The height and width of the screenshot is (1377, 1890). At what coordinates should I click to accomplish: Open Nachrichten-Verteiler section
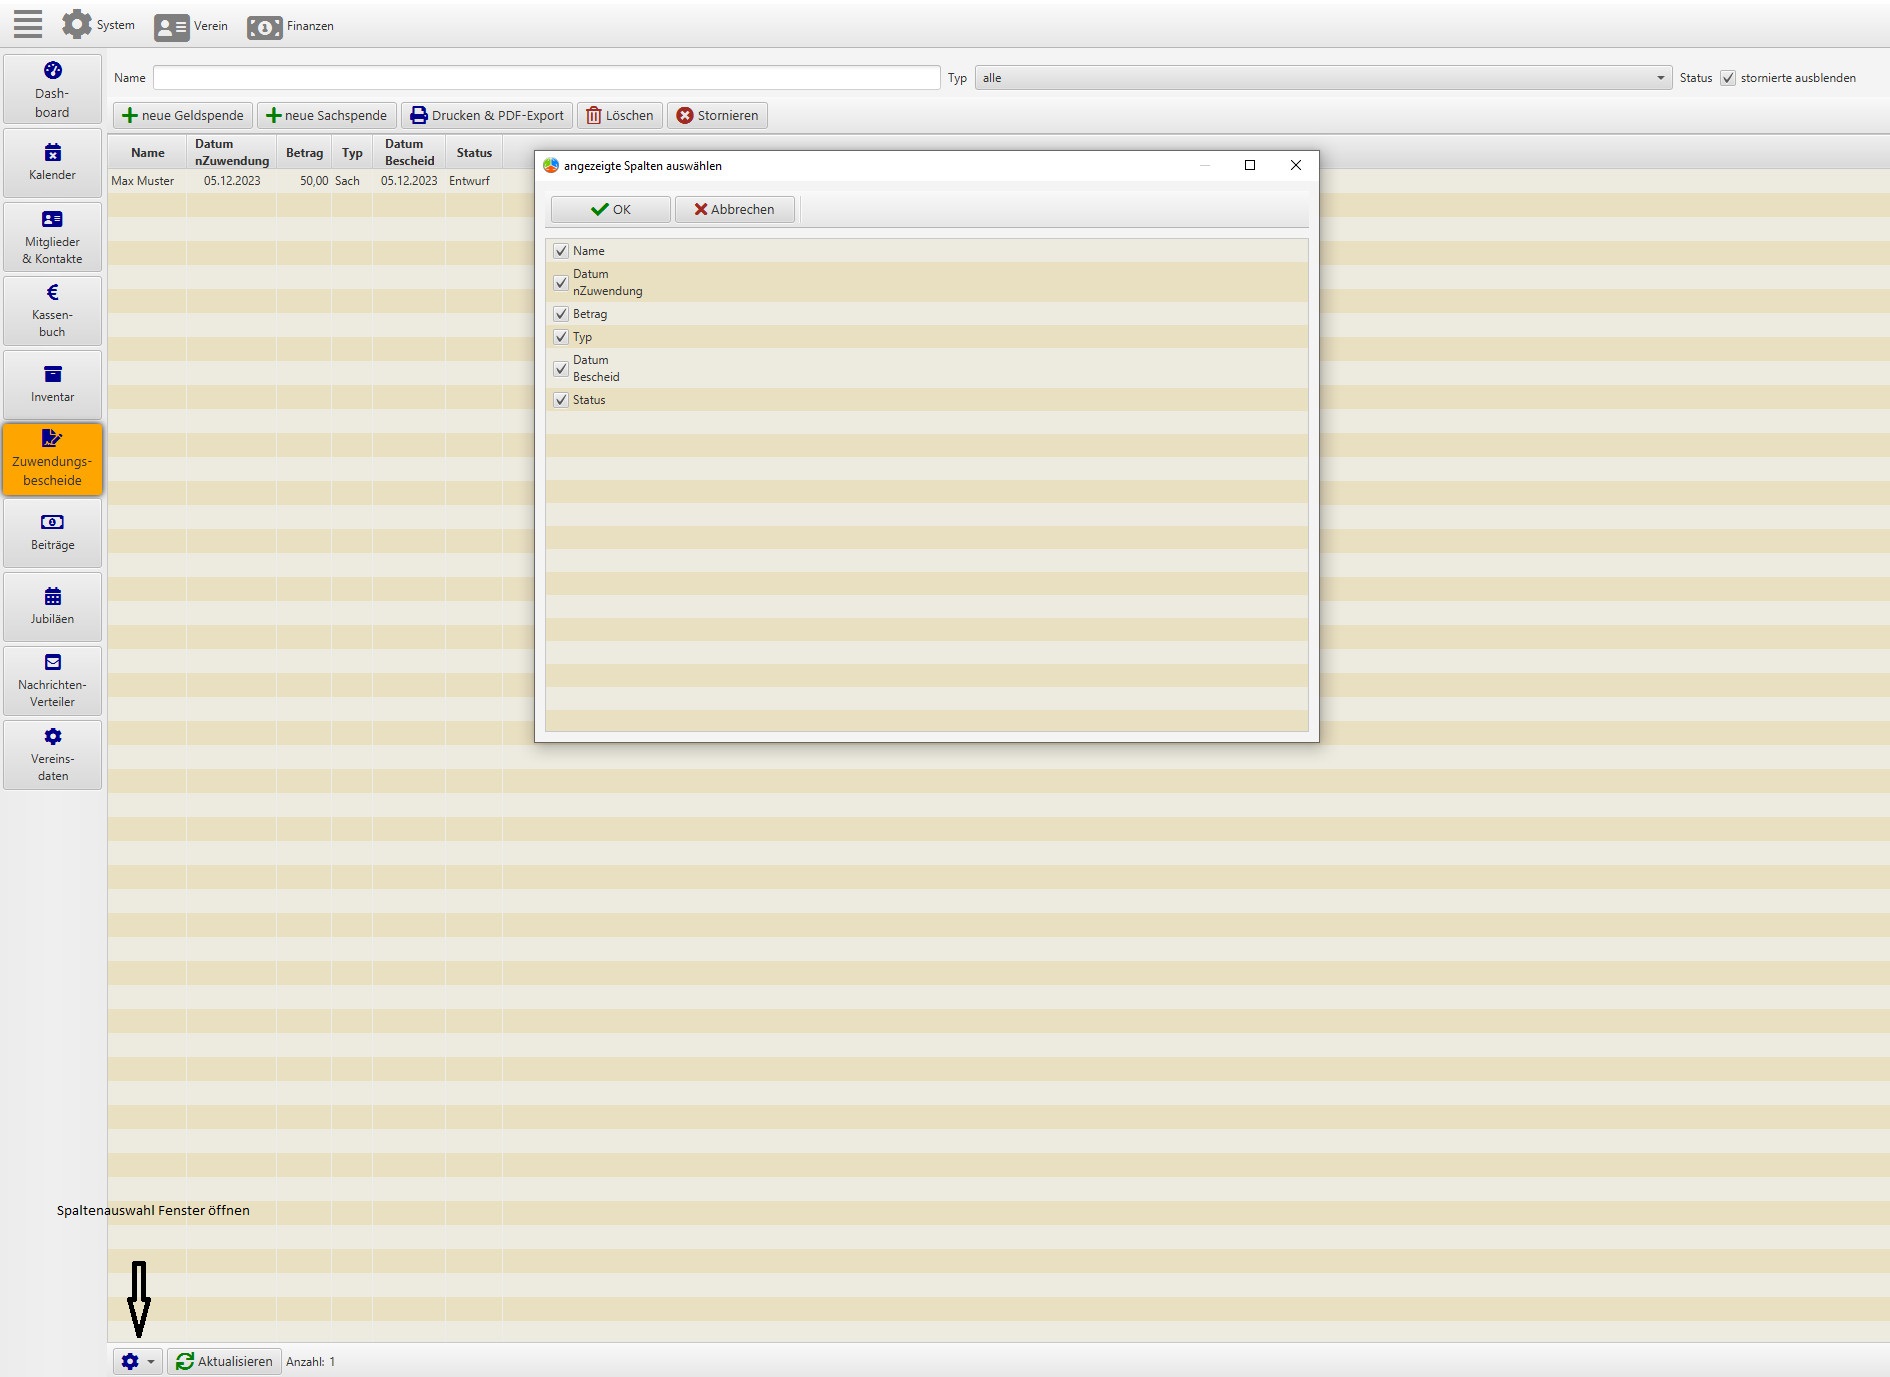click(52, 681)
